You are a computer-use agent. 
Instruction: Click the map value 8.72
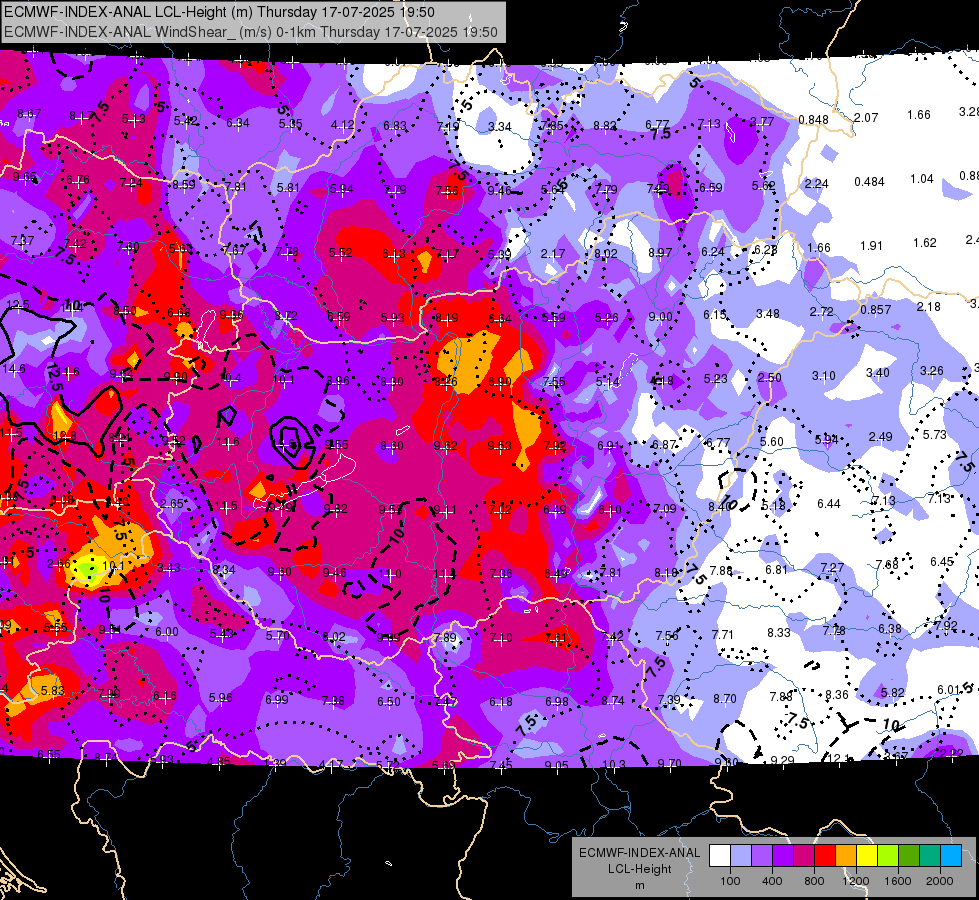pyautogui.click(x=285, y=316)
